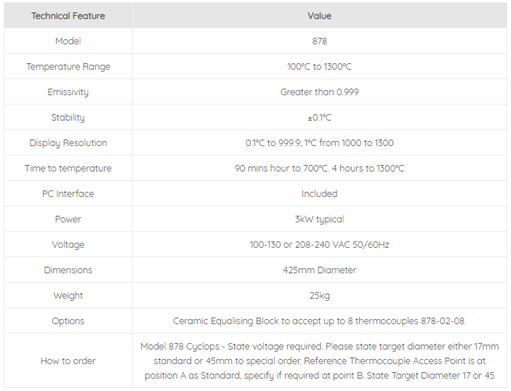Select the Voltage 100-130 or 208-240 VAC value
Image resolution: width=511 pixels, height=391 pixels.
(x=319, y=245)
